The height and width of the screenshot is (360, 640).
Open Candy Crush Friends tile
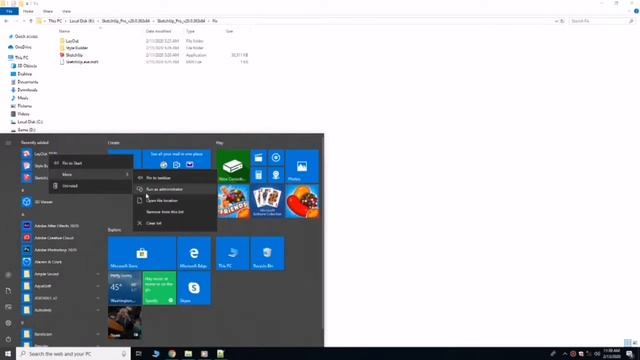[x=233, y=201]
